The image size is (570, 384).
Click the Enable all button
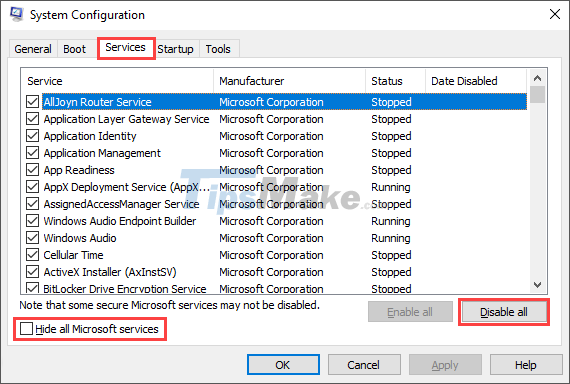point(410,312)
